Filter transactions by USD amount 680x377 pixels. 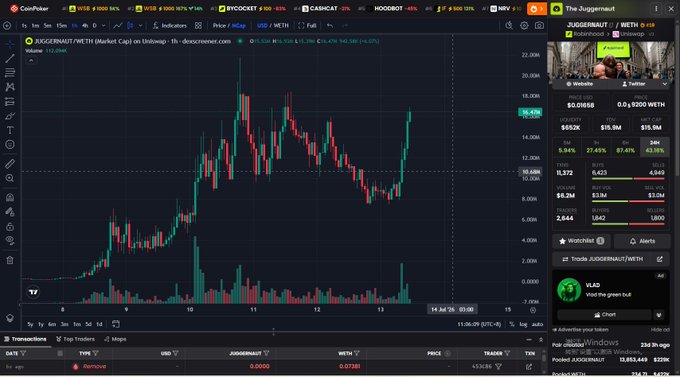pyautogui.click(x=175, y=354)
